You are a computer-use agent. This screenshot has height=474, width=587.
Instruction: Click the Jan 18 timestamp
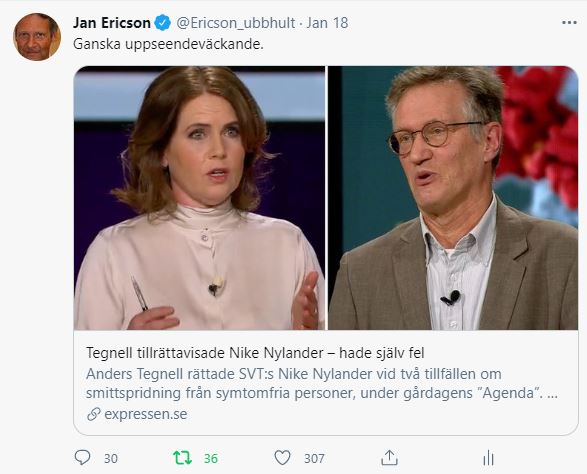click(x=327, y=23)
